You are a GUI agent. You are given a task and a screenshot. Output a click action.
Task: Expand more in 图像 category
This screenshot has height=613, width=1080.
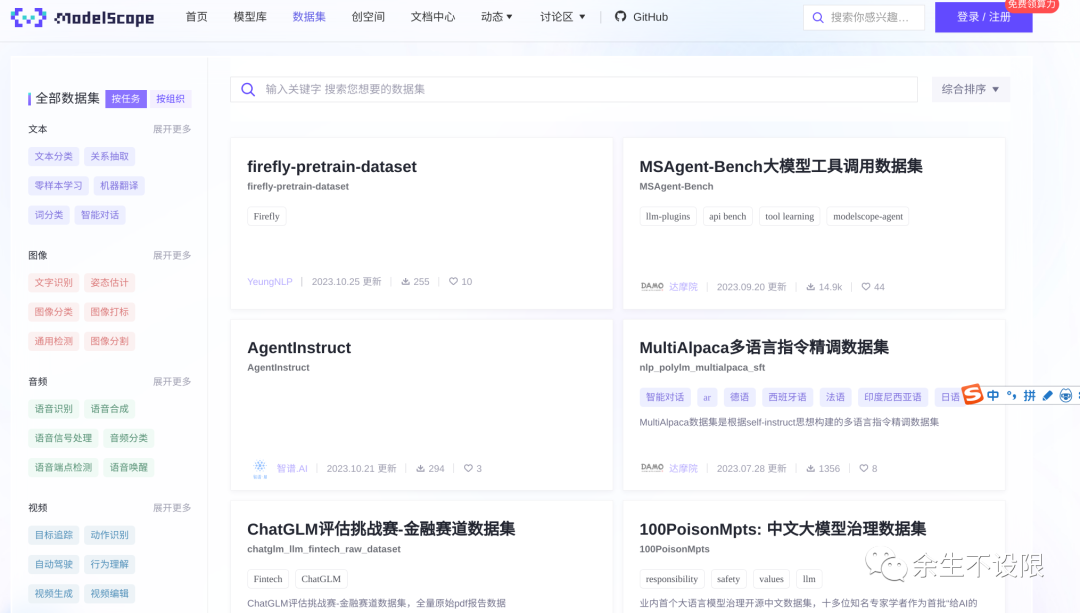pyautogui.click(x=172, y=255)
